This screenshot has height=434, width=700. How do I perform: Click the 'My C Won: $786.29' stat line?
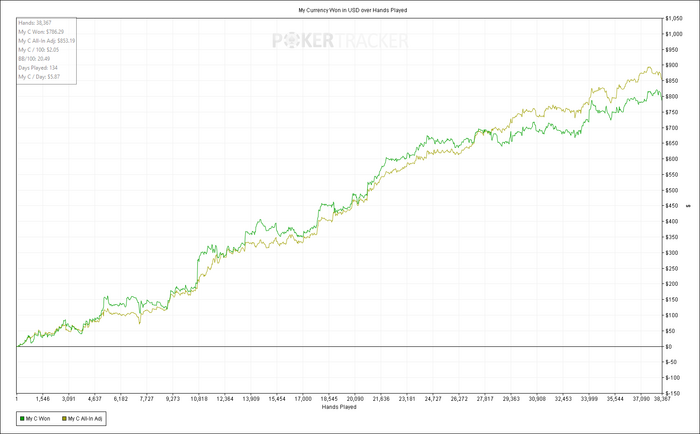coord(41,32)
